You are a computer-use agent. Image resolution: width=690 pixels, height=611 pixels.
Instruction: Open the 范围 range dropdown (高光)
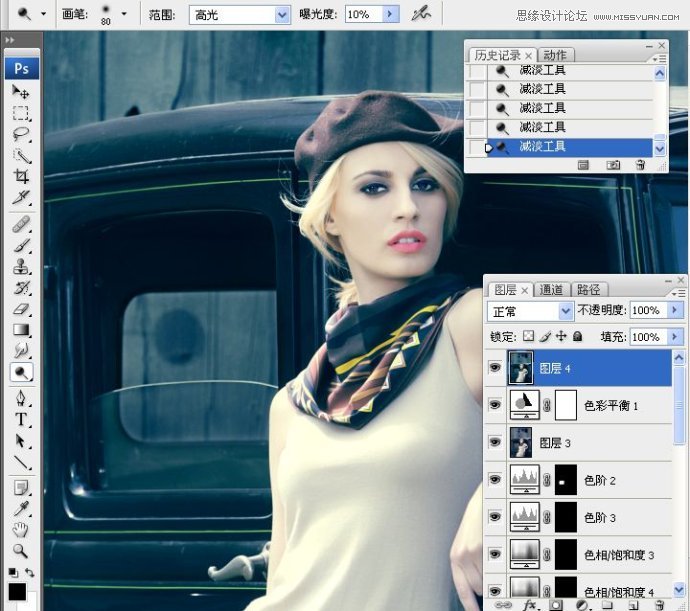281,15
